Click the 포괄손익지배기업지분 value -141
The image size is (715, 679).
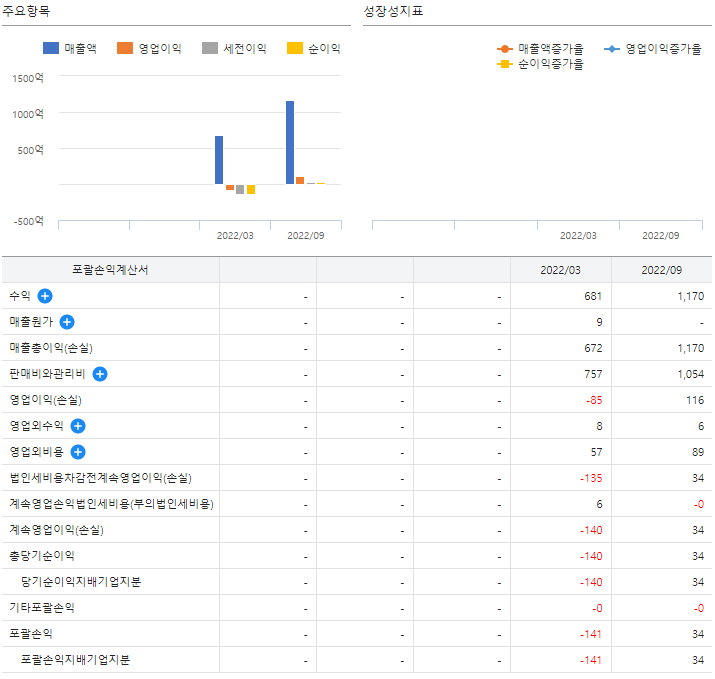(x=591, y=660)
